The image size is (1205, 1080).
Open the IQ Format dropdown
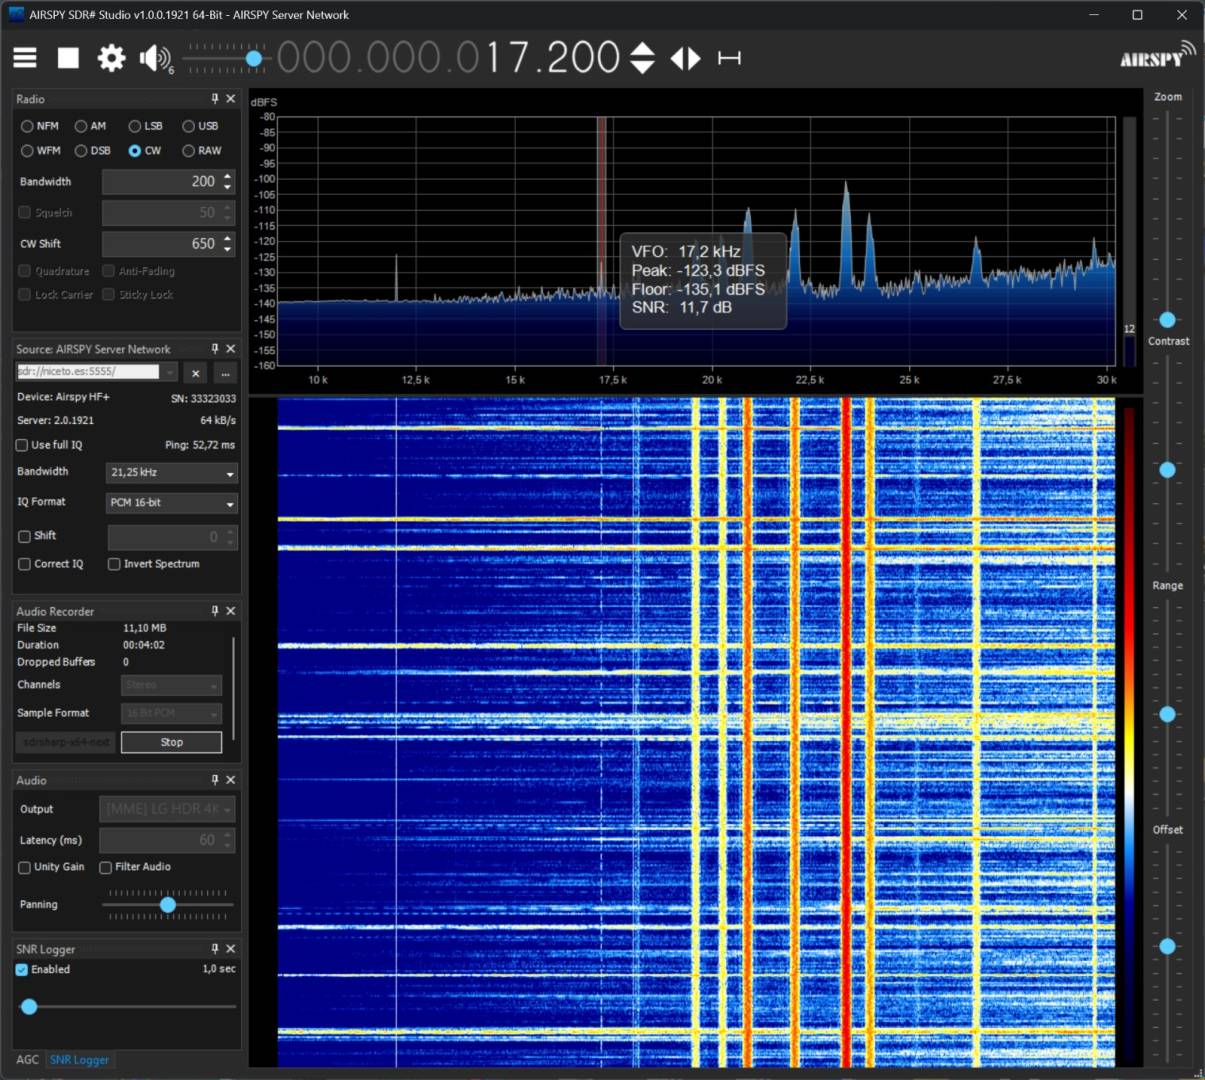tap(171, 503)
